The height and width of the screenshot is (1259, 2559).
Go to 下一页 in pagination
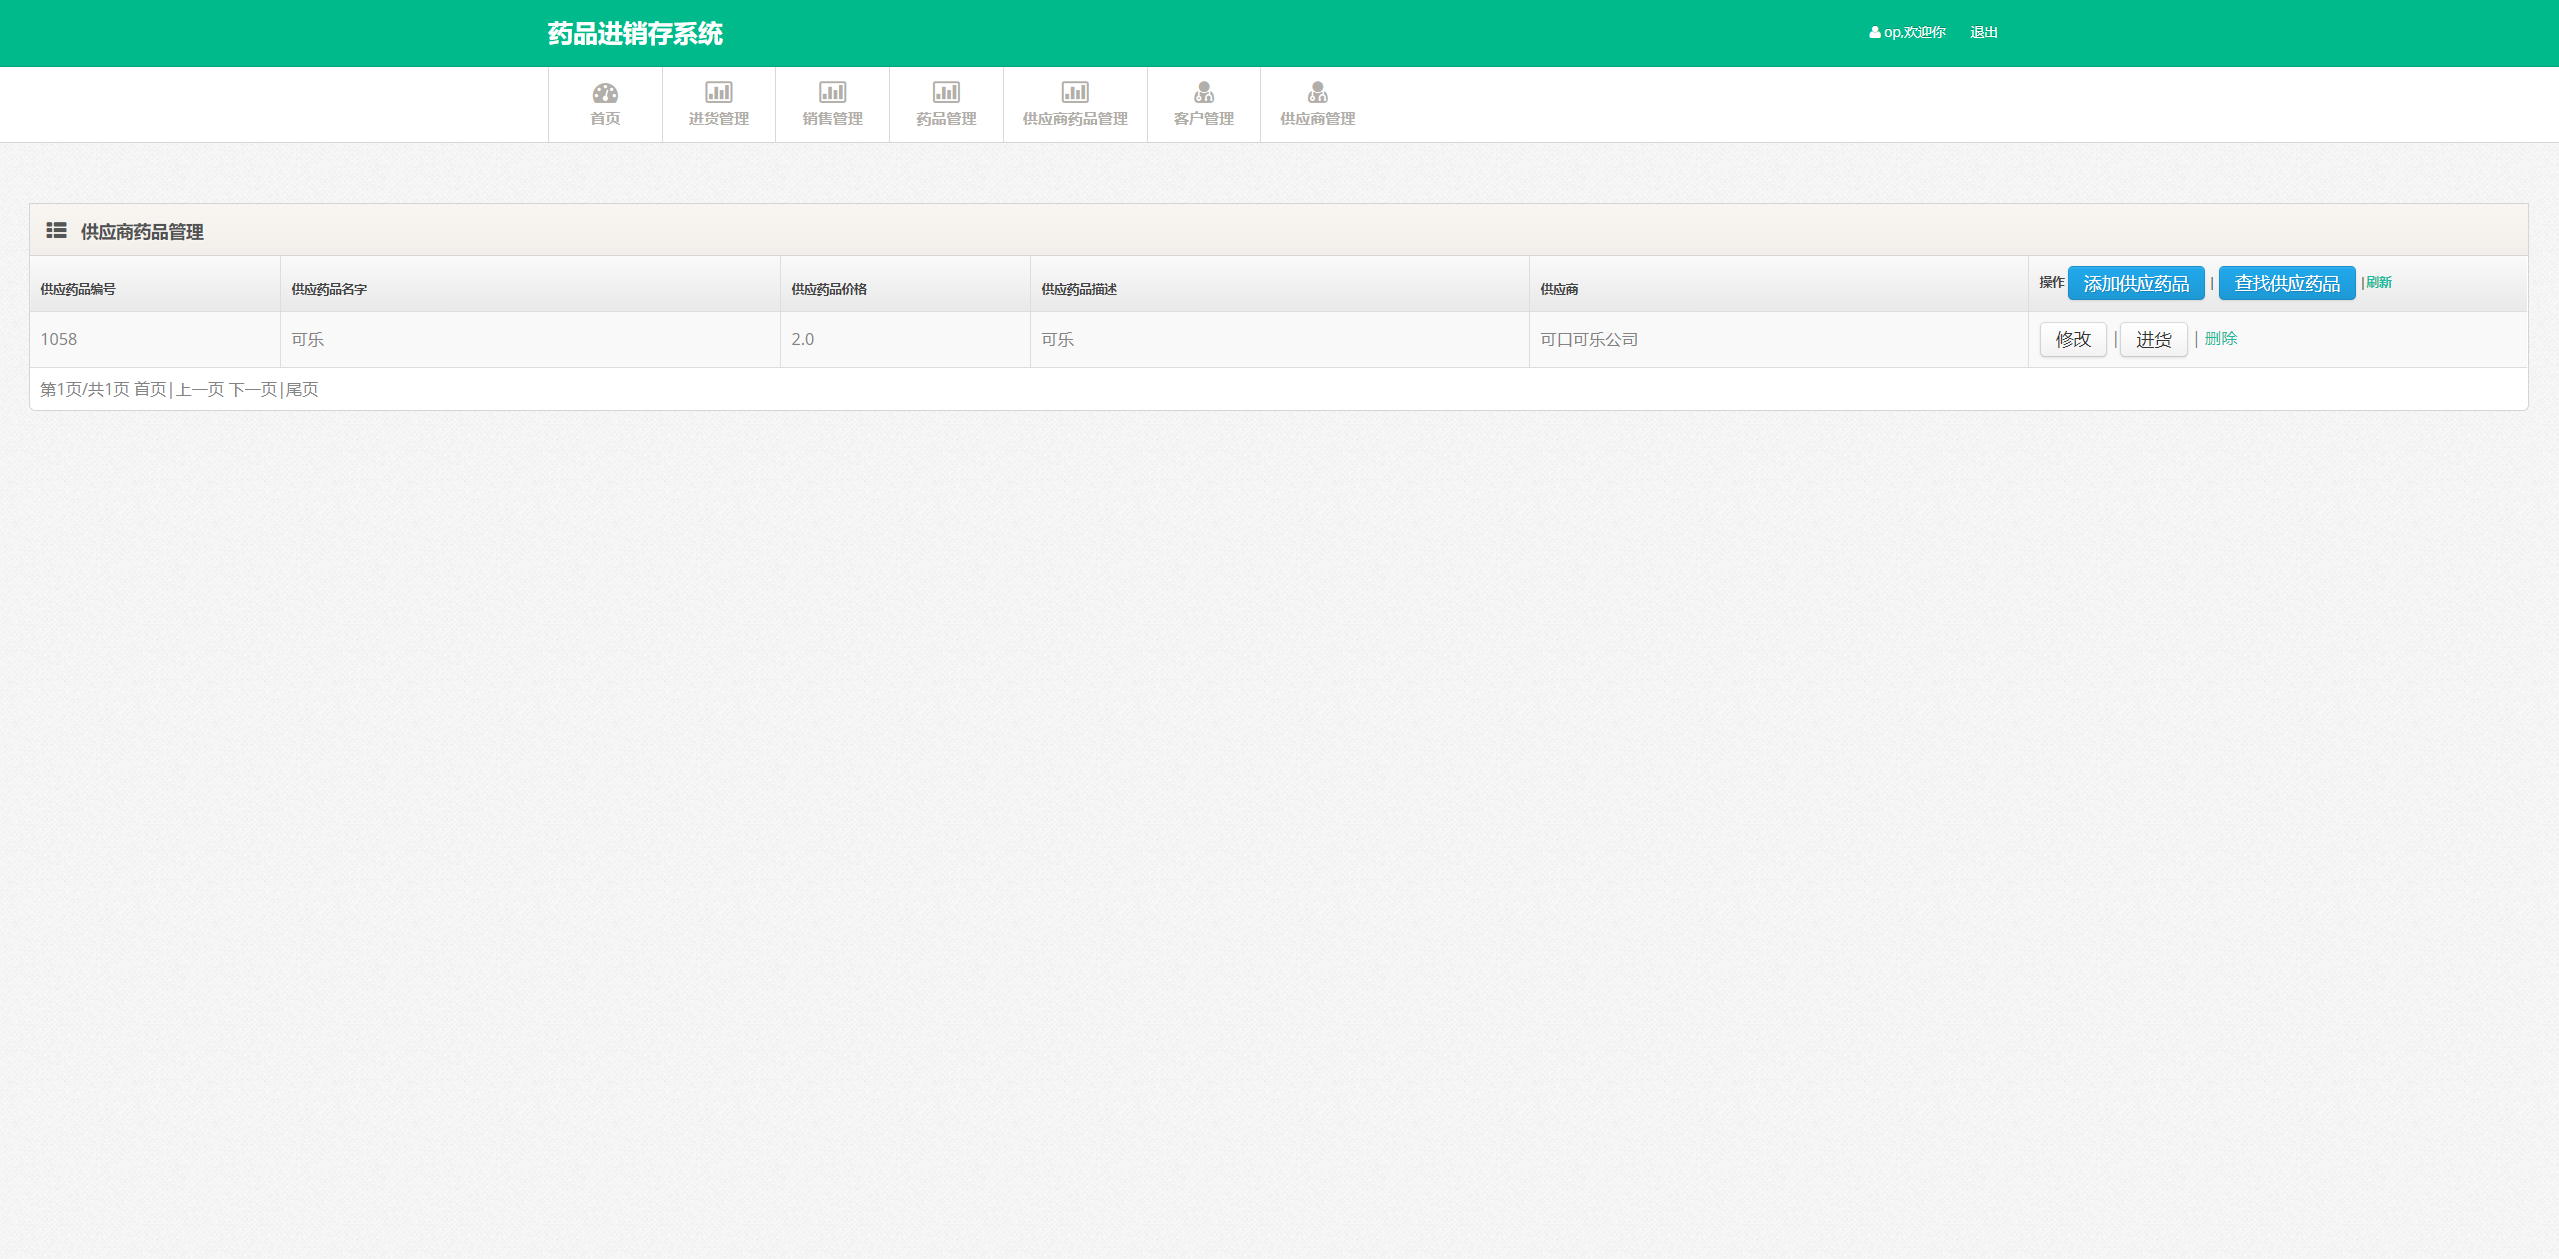(253, 389)
